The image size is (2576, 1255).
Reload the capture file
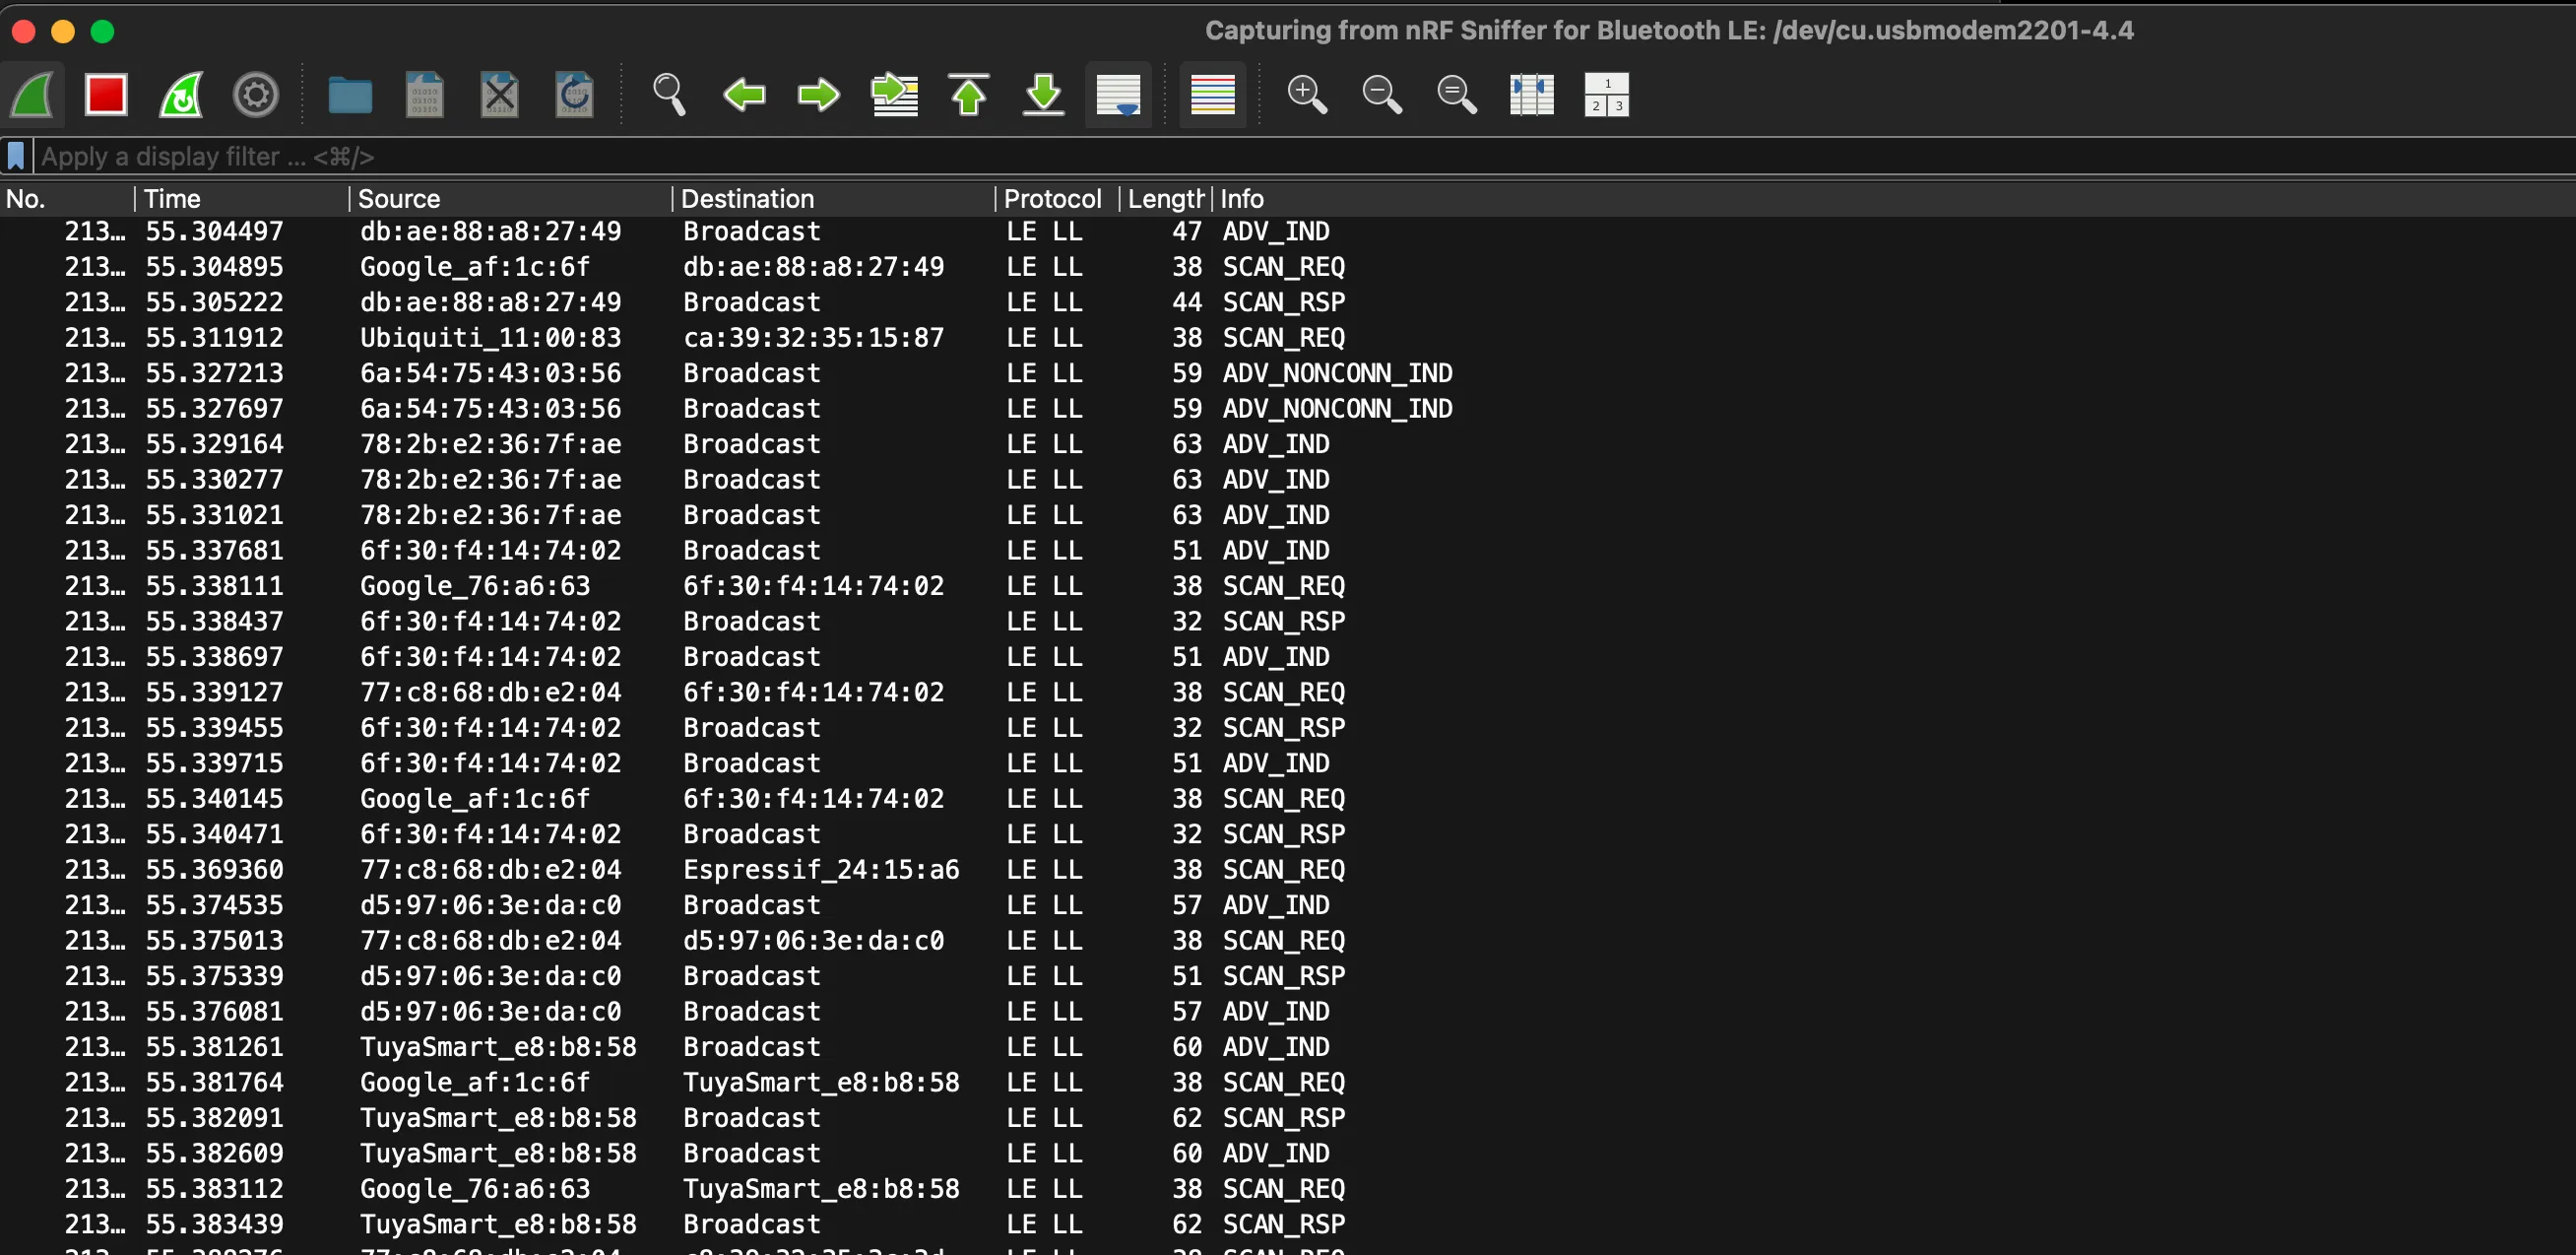coord(574,96)
